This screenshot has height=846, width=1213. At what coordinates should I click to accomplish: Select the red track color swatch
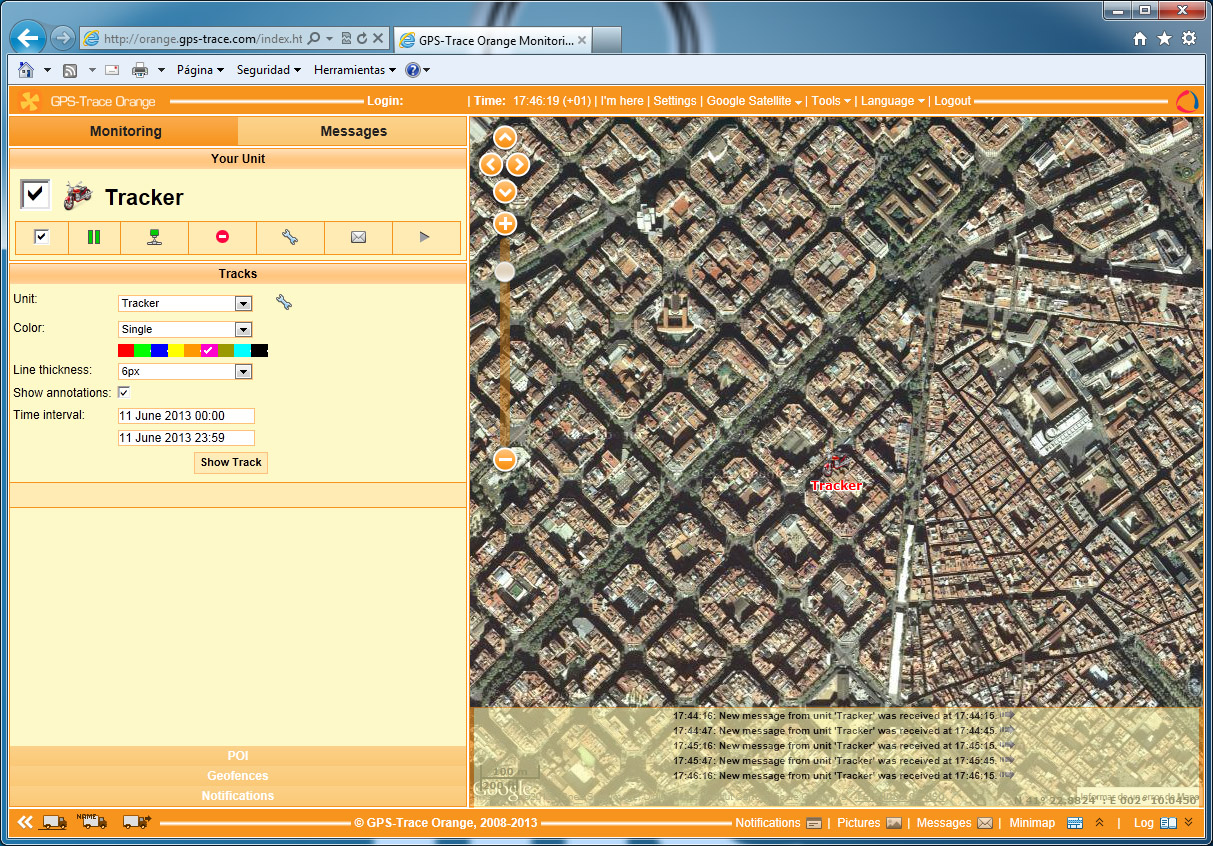tap(126, 350)
